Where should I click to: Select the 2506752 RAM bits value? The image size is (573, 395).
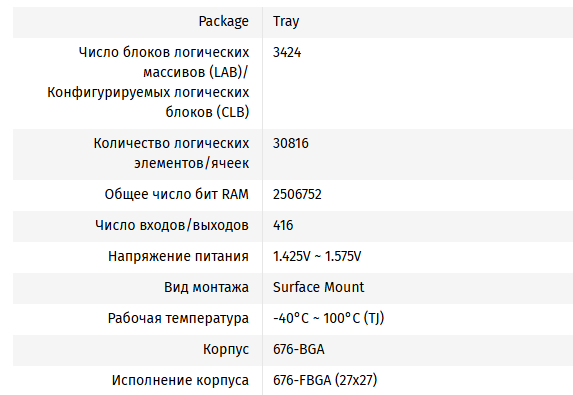(x=297, y=194)
